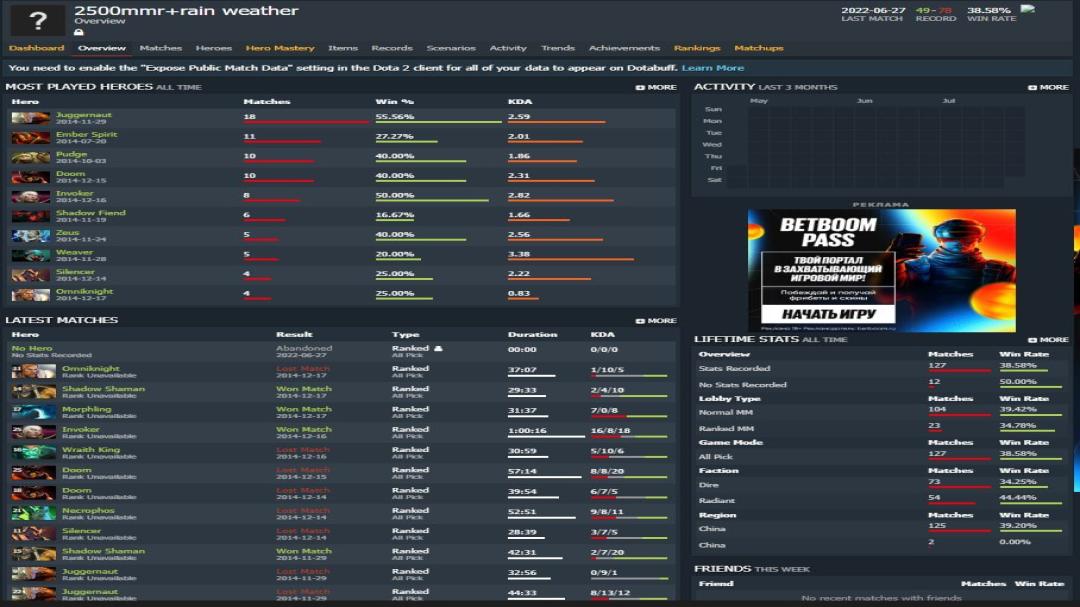Image resolution: width=1080 pixels, height=607 pixels.
Task: Click the question-mark profile avatar
Action: (x=38, y=20)
